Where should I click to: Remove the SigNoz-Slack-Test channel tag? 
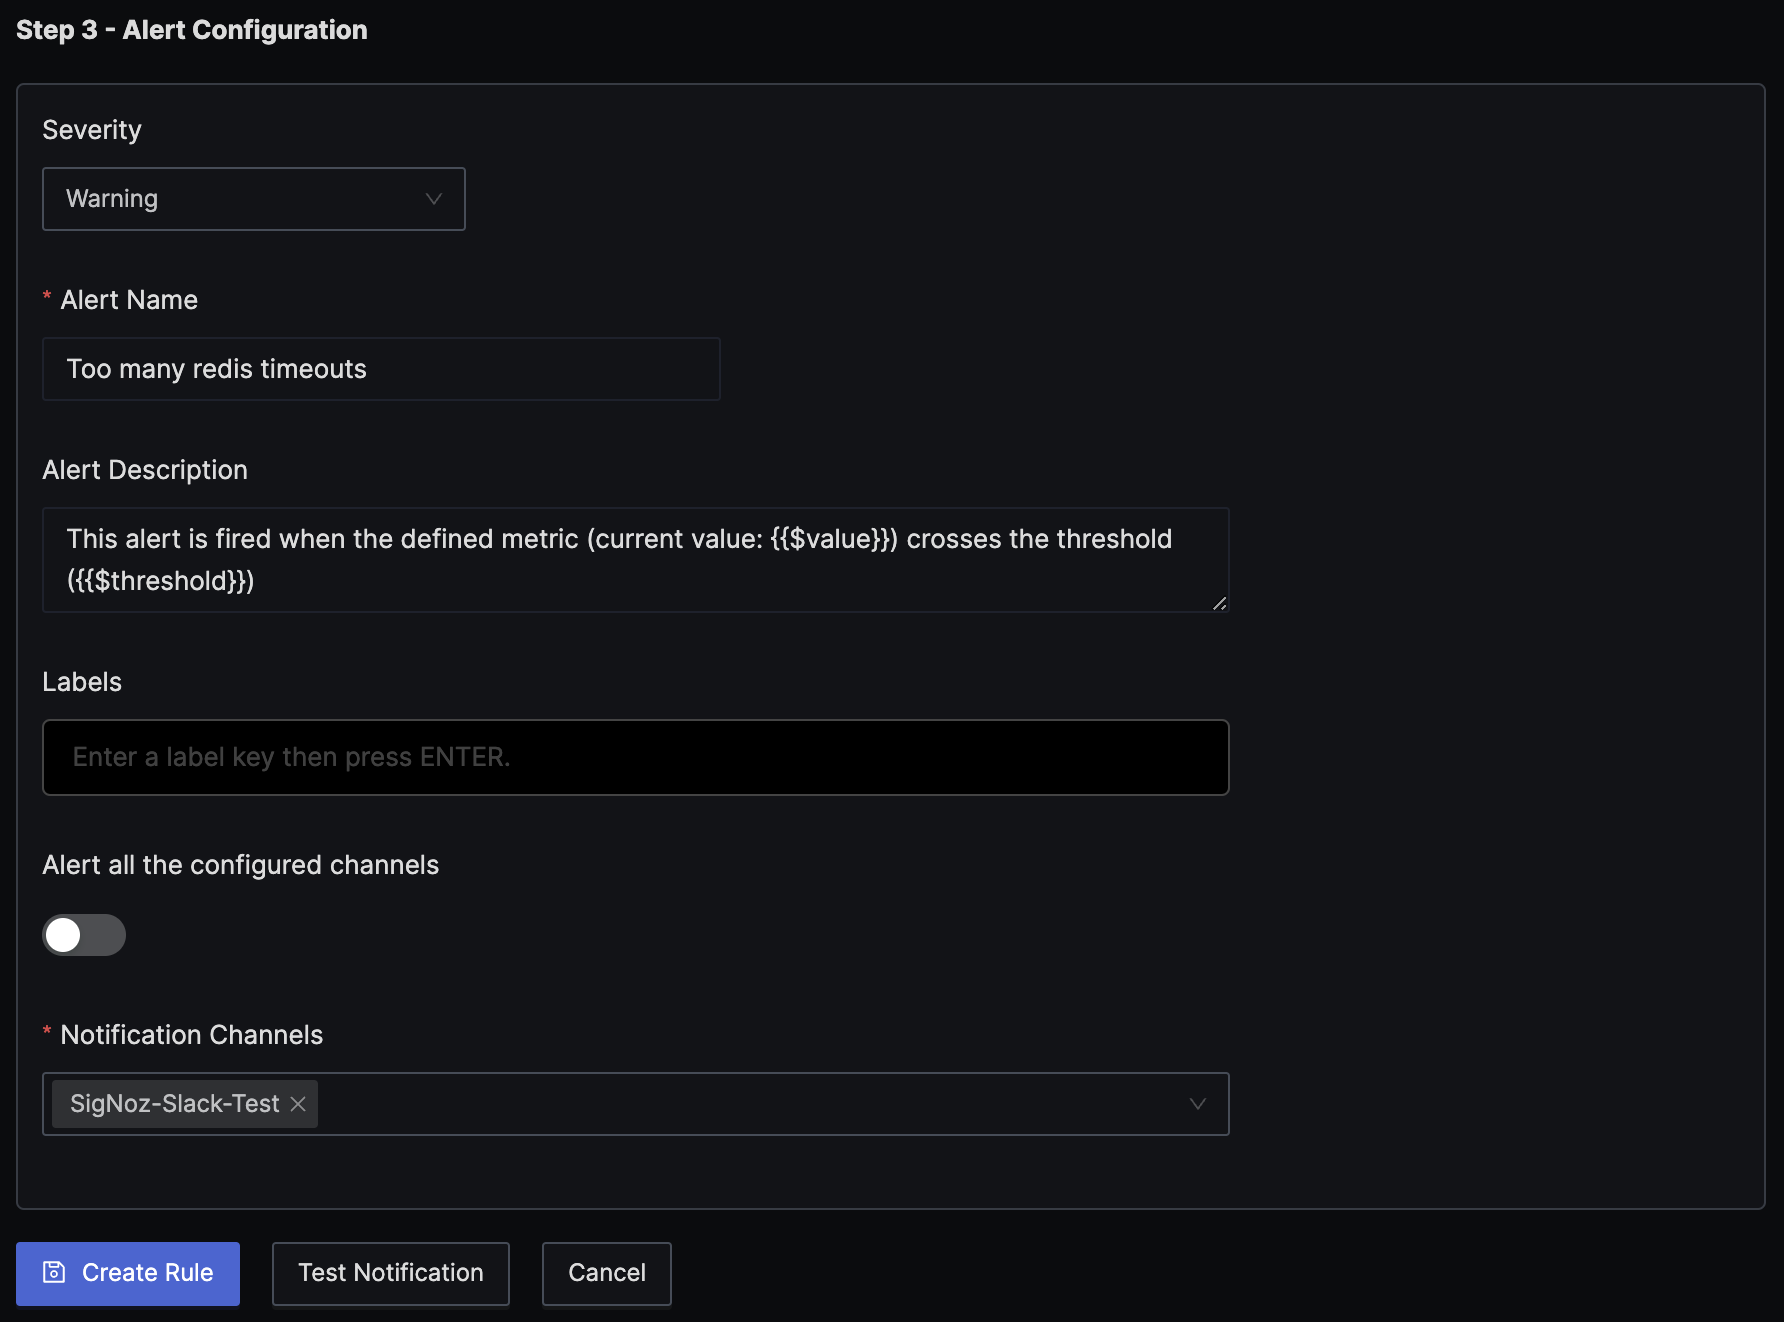pos(298,1104)
